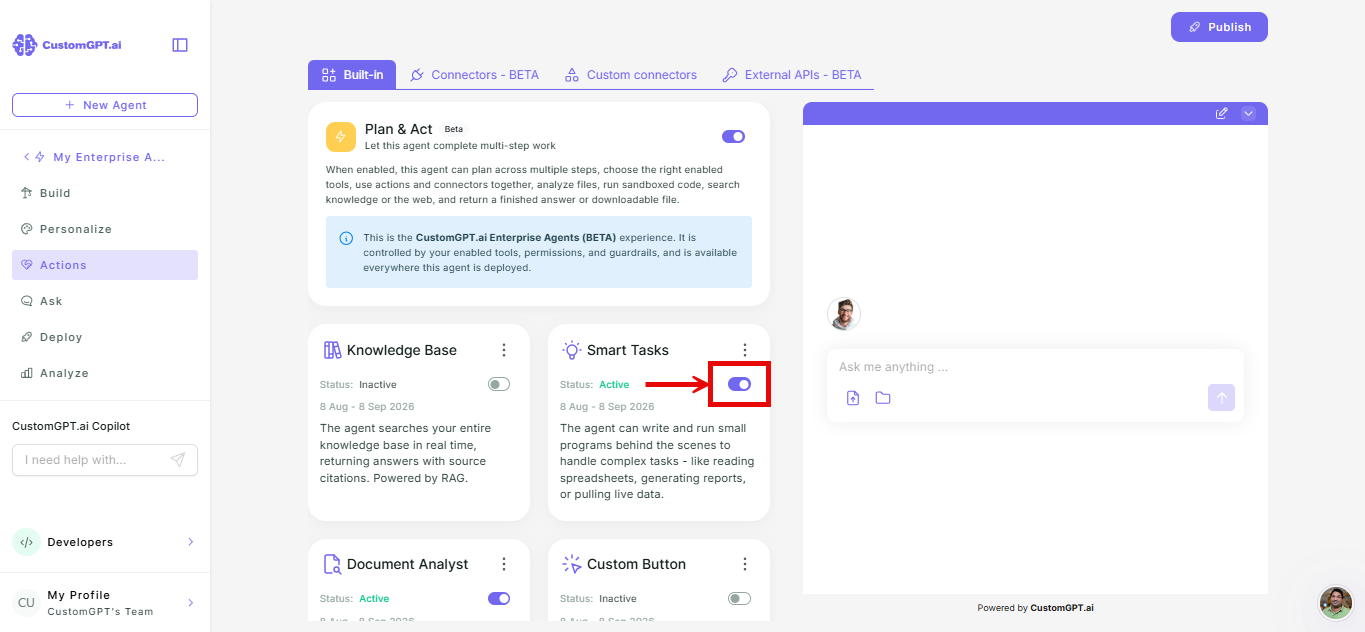Click the Plan & Act Beta badge
Viewport: 1365px width, 632px height.
[454, 129]
